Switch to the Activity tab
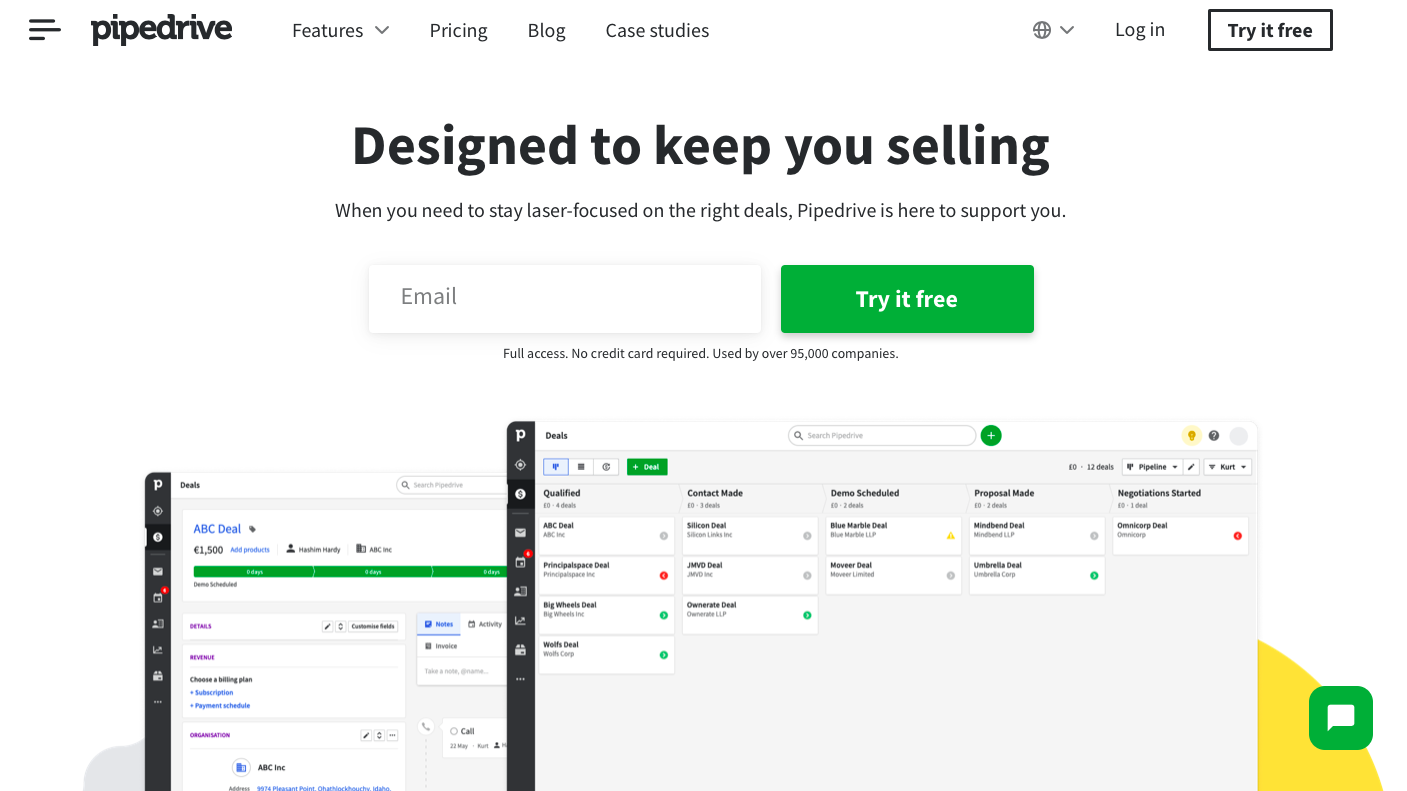 [x=485, y=624]
